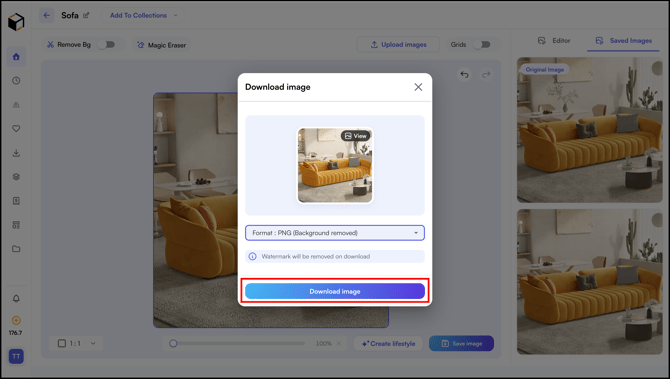Open the document icon in sidebar
The height and width of the screenshot is (379, 670).
[16, 200]
